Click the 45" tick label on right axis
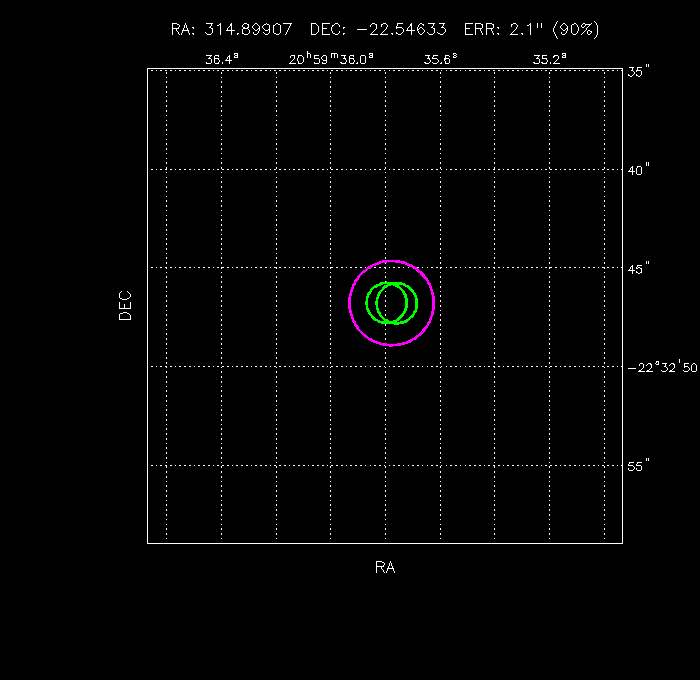Image resolution: width=700 pixels, height=680 pixels. 639,269
